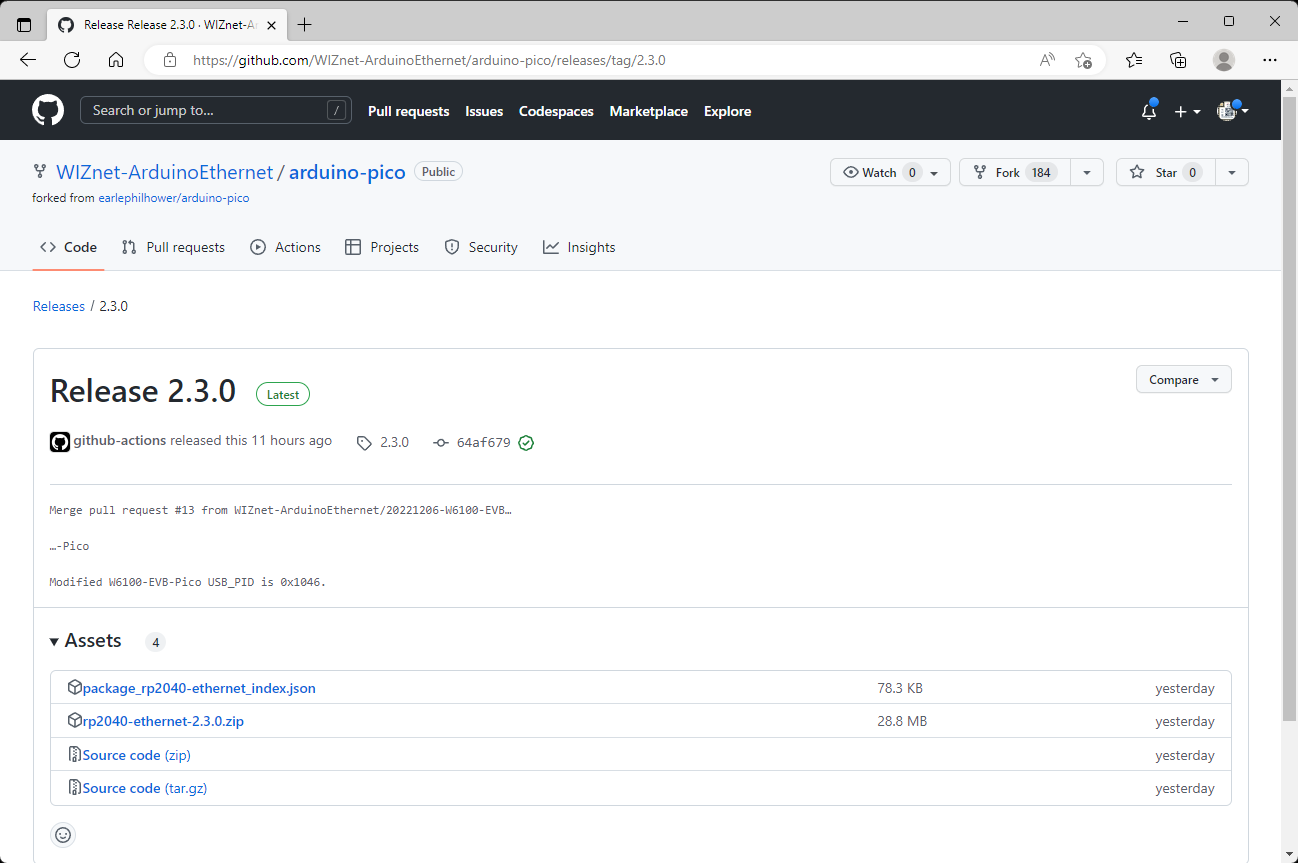Open the browser profile icon
The height and width of the screenshot is (863, 1298).
1224,60
